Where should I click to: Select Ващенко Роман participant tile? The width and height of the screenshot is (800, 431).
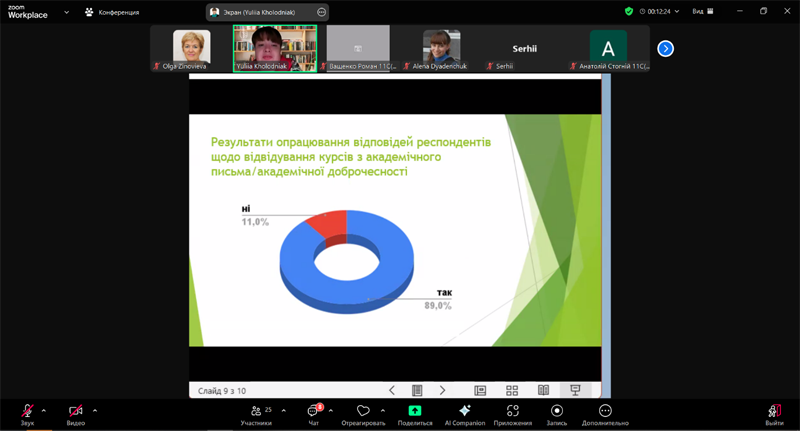coord(358,49)
